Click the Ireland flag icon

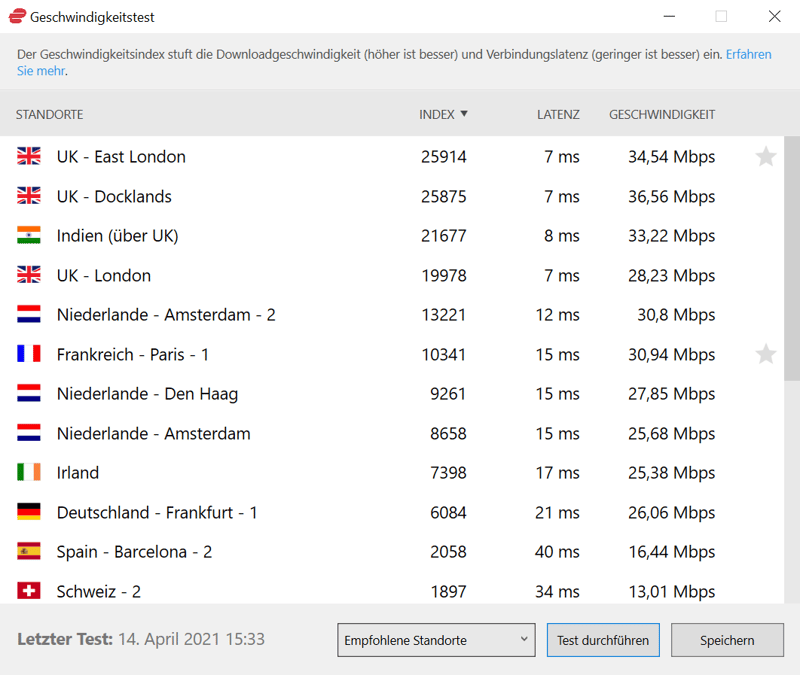coord(29,473)
